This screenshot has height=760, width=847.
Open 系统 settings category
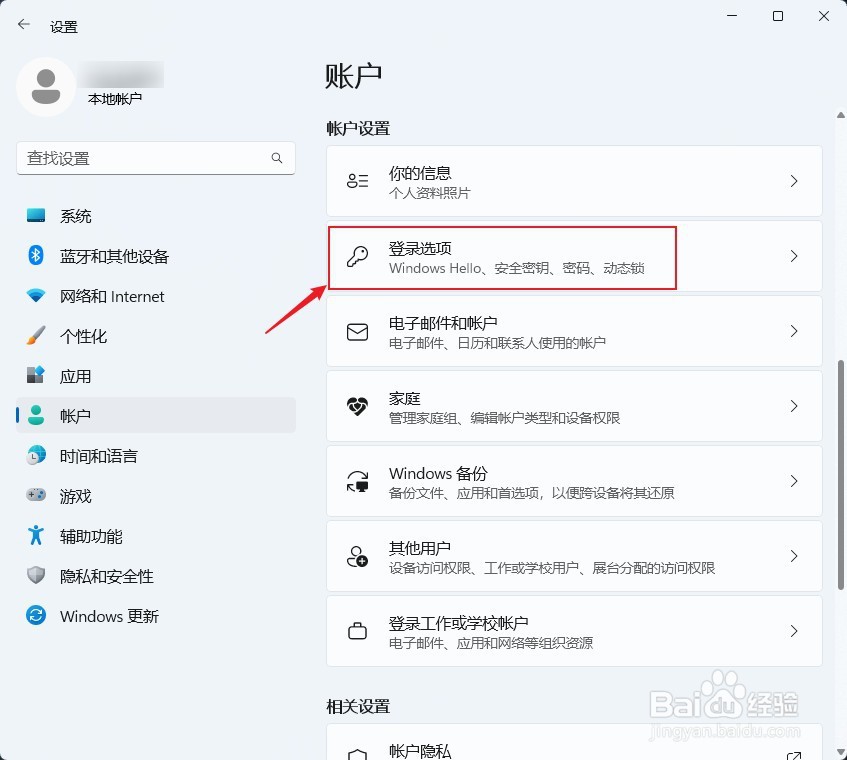pyautogui.click(x=156, y=216)
